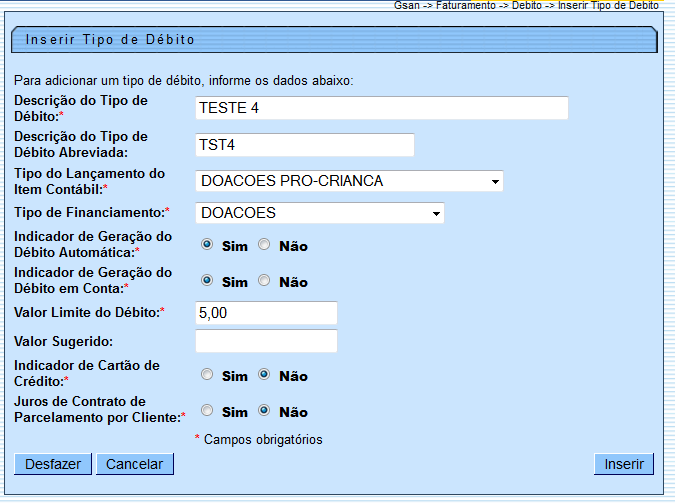Choose Não for Indicador de Cartão de Crédito

point(264,374)
